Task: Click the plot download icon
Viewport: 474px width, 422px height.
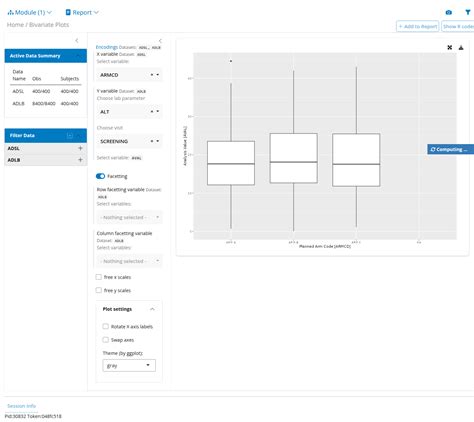Action: click(x=461, y=48)
